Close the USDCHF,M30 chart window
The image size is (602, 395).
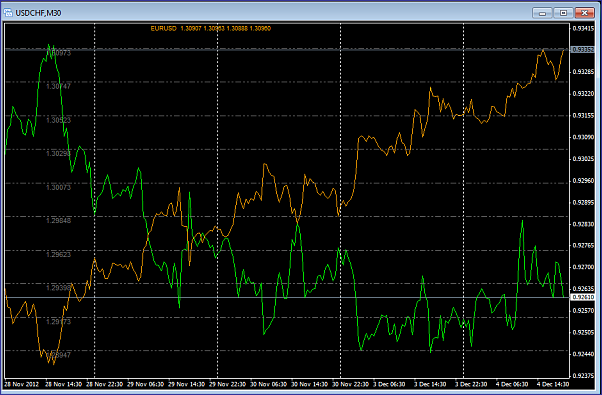pos(584,13)
